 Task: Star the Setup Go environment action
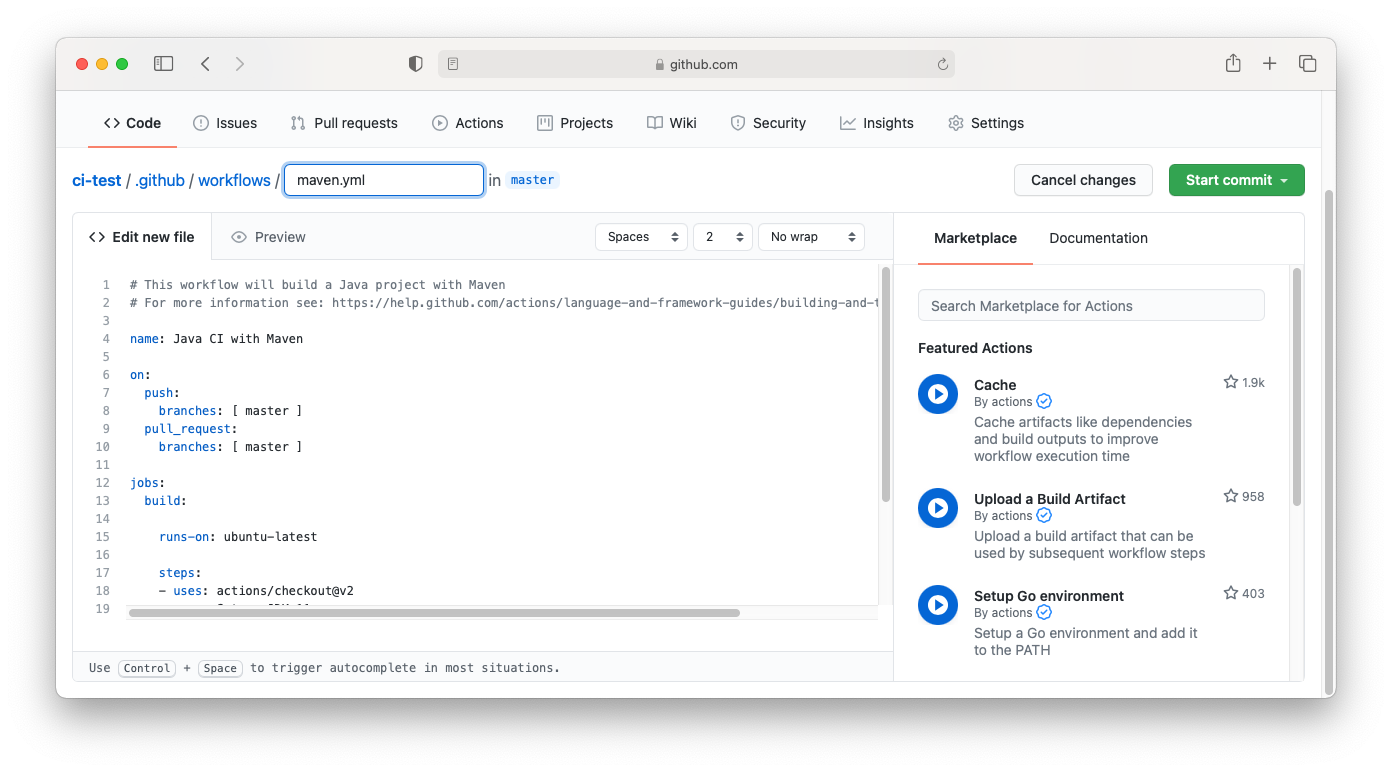coord(1230,593)
